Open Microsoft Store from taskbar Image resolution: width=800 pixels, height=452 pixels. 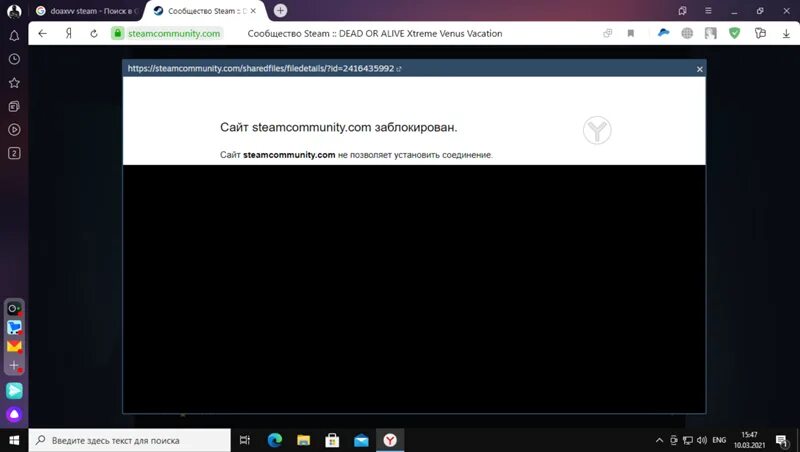coord(332,440)
